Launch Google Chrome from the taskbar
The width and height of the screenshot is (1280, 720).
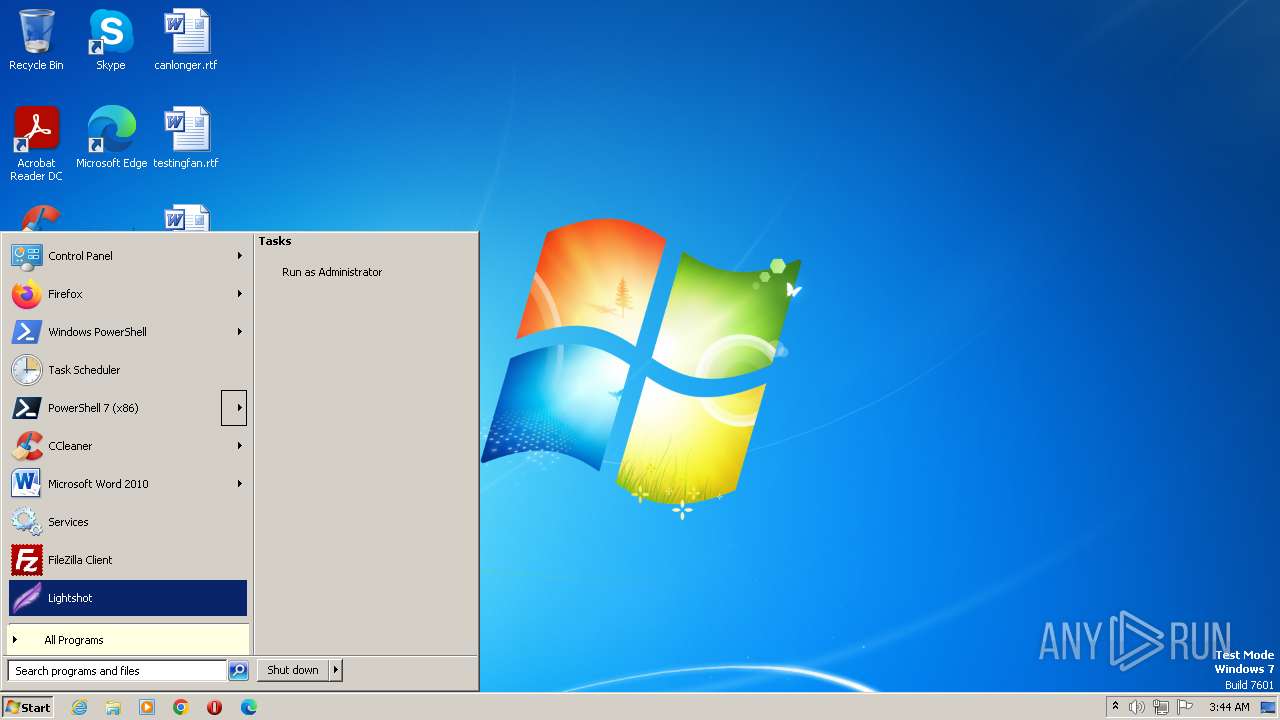(181, 707)
